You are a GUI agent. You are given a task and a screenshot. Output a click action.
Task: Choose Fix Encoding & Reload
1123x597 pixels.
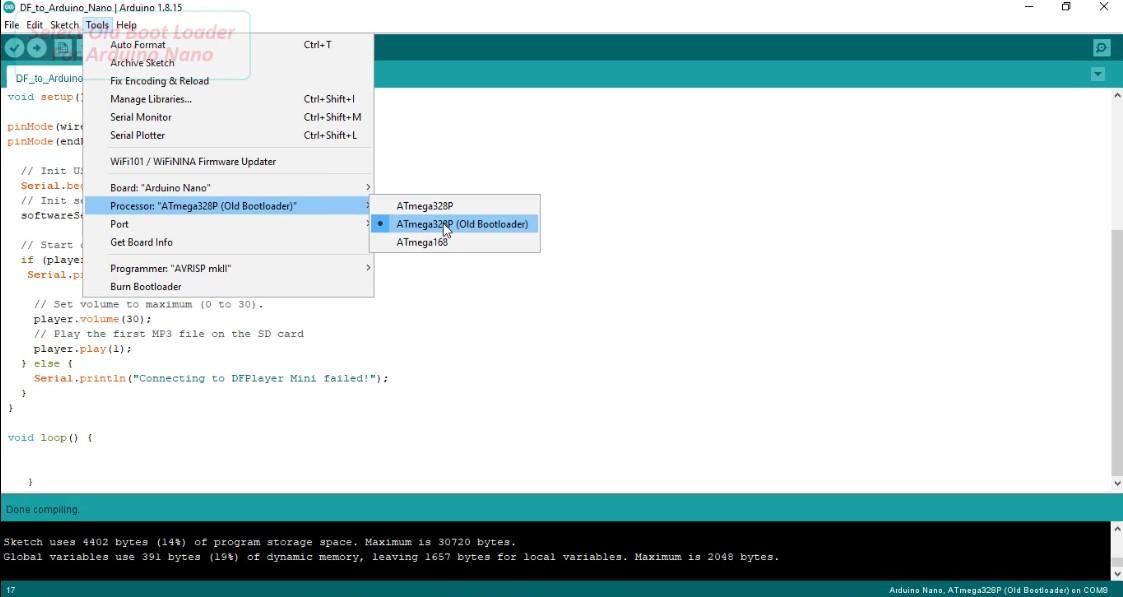tap(228, 81)
